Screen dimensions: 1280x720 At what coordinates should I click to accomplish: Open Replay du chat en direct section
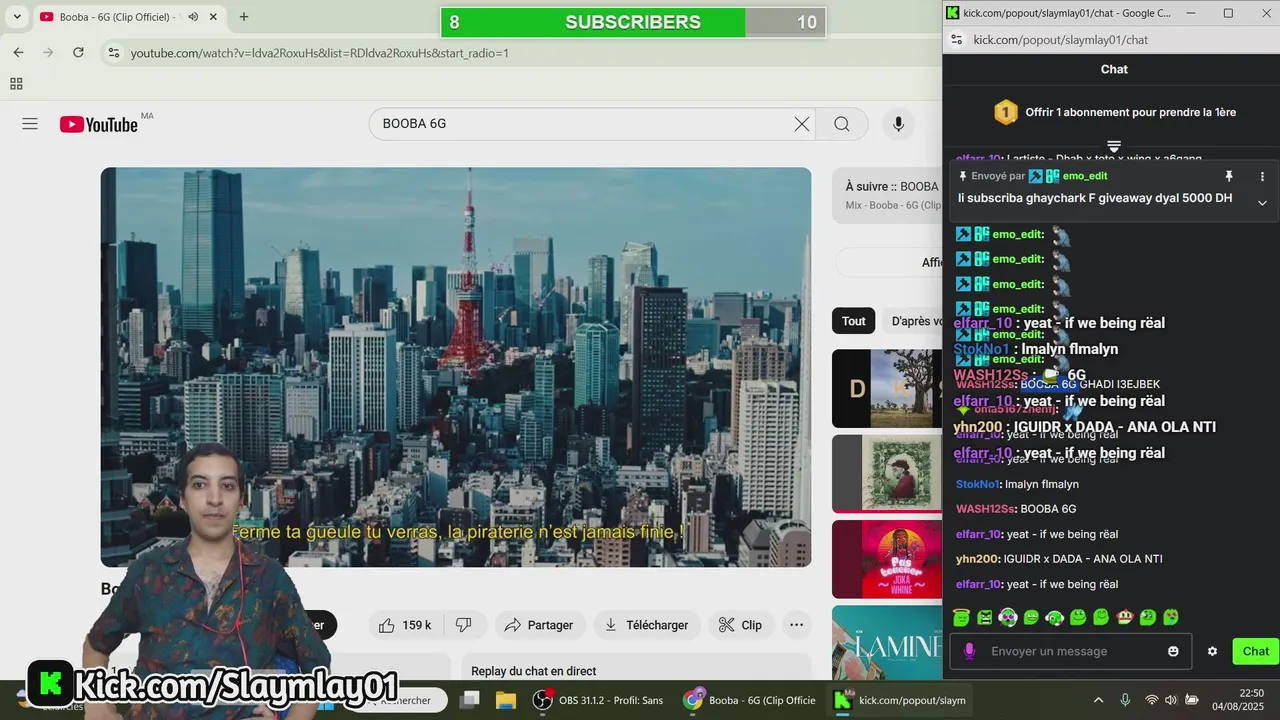[x=636, y=671]
